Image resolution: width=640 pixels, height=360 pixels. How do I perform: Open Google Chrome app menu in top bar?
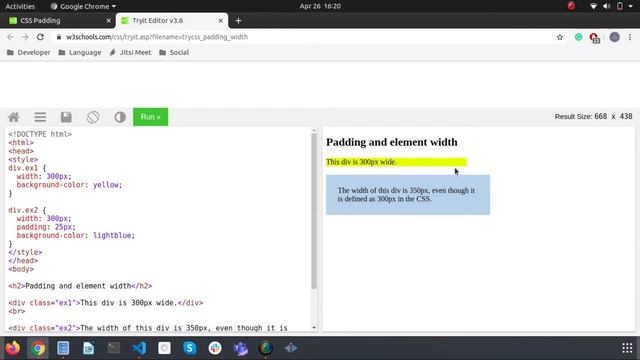coord(83,6)
